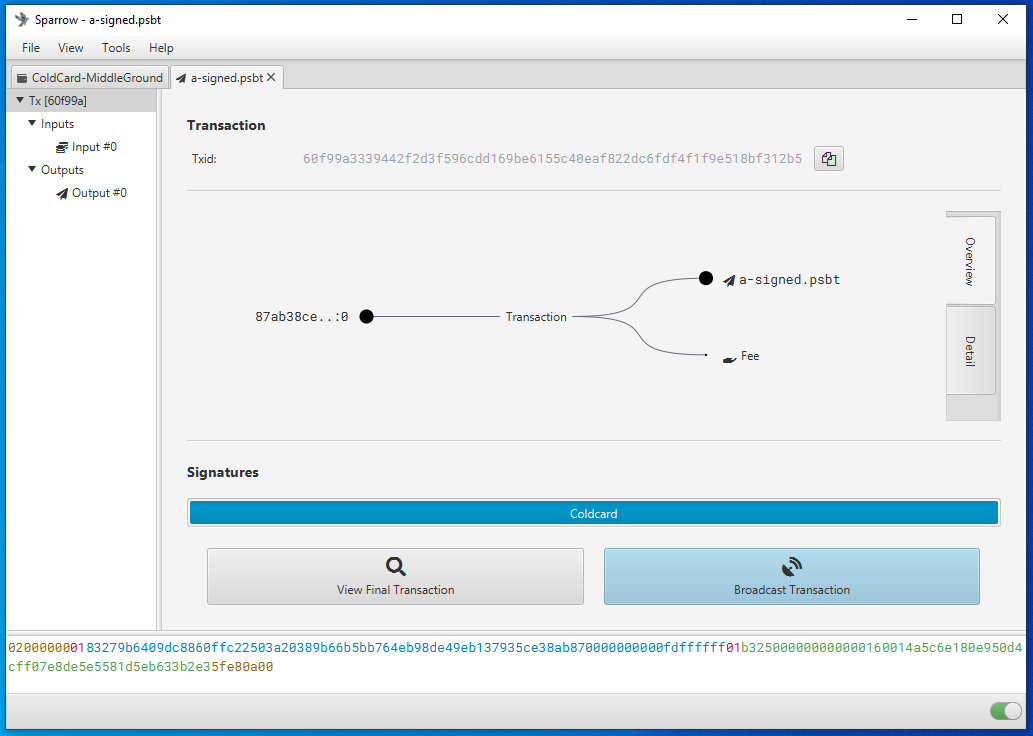Image resolution: width=1033 pixels, height=736 pixels.
Task: Click the Sparrow app logo icon
Action: click(22, 20)
